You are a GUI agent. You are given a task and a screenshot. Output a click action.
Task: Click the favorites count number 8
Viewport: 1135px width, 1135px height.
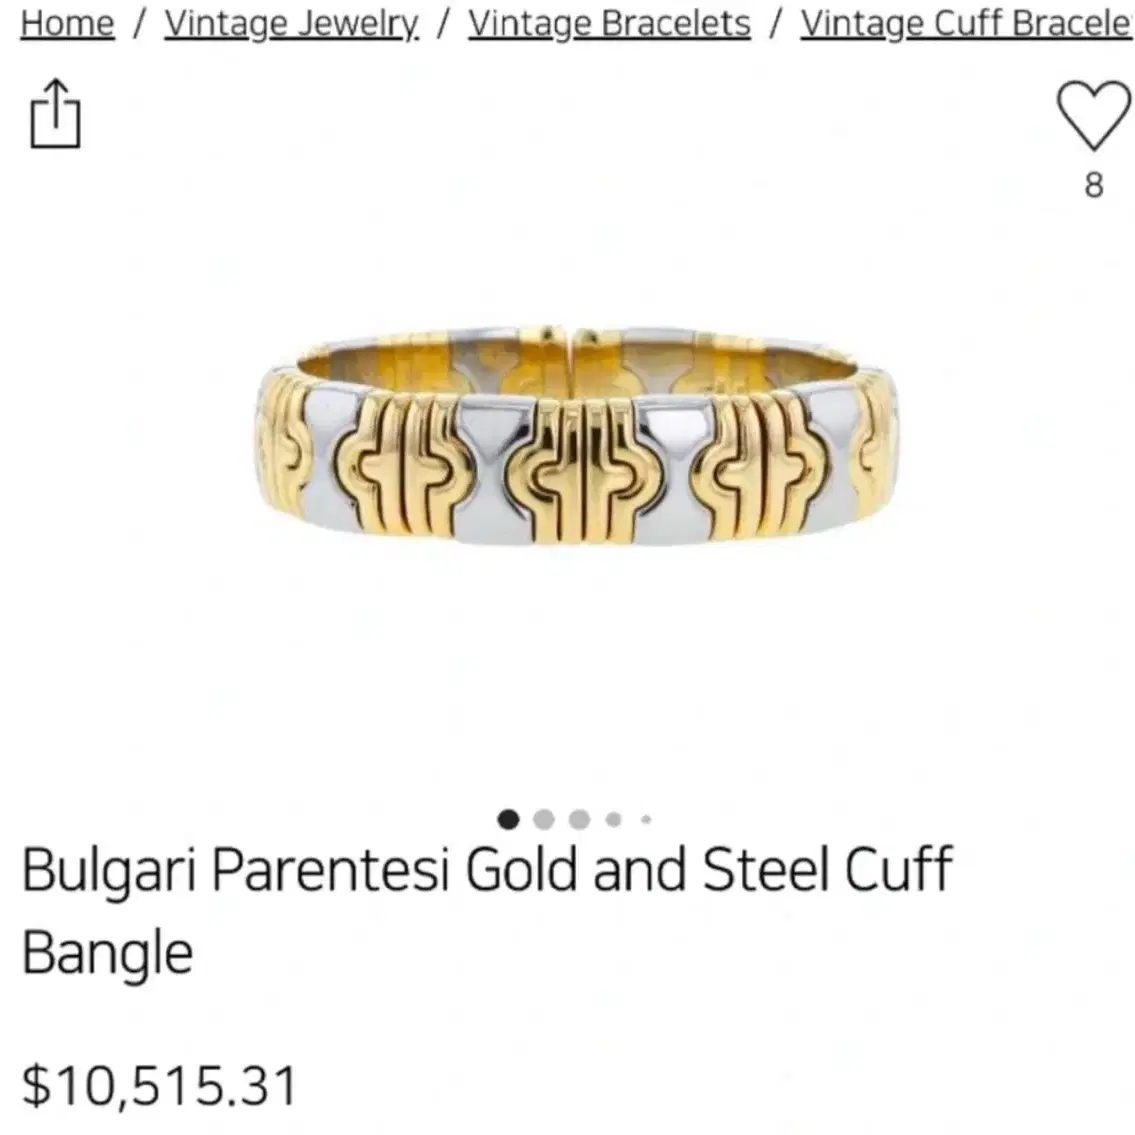pyautogui.click(x=1094, y=185)
